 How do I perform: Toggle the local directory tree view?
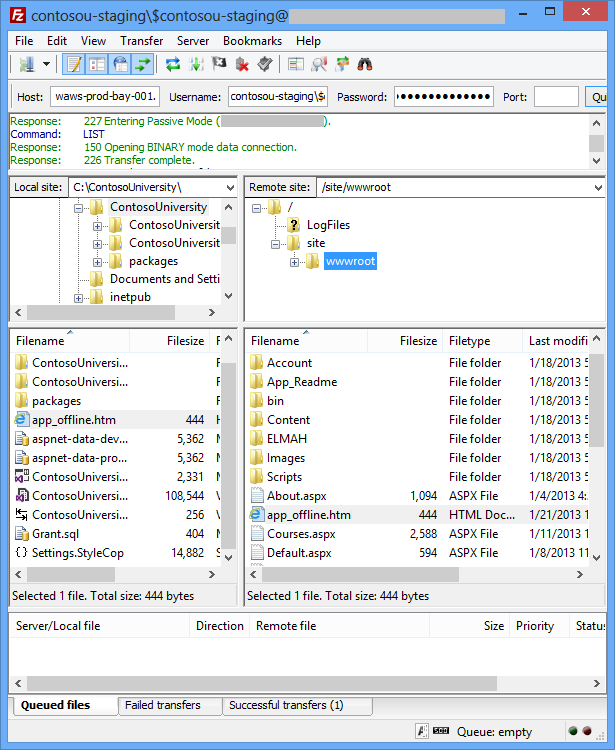pyautogui.click(x=97, y=64)
